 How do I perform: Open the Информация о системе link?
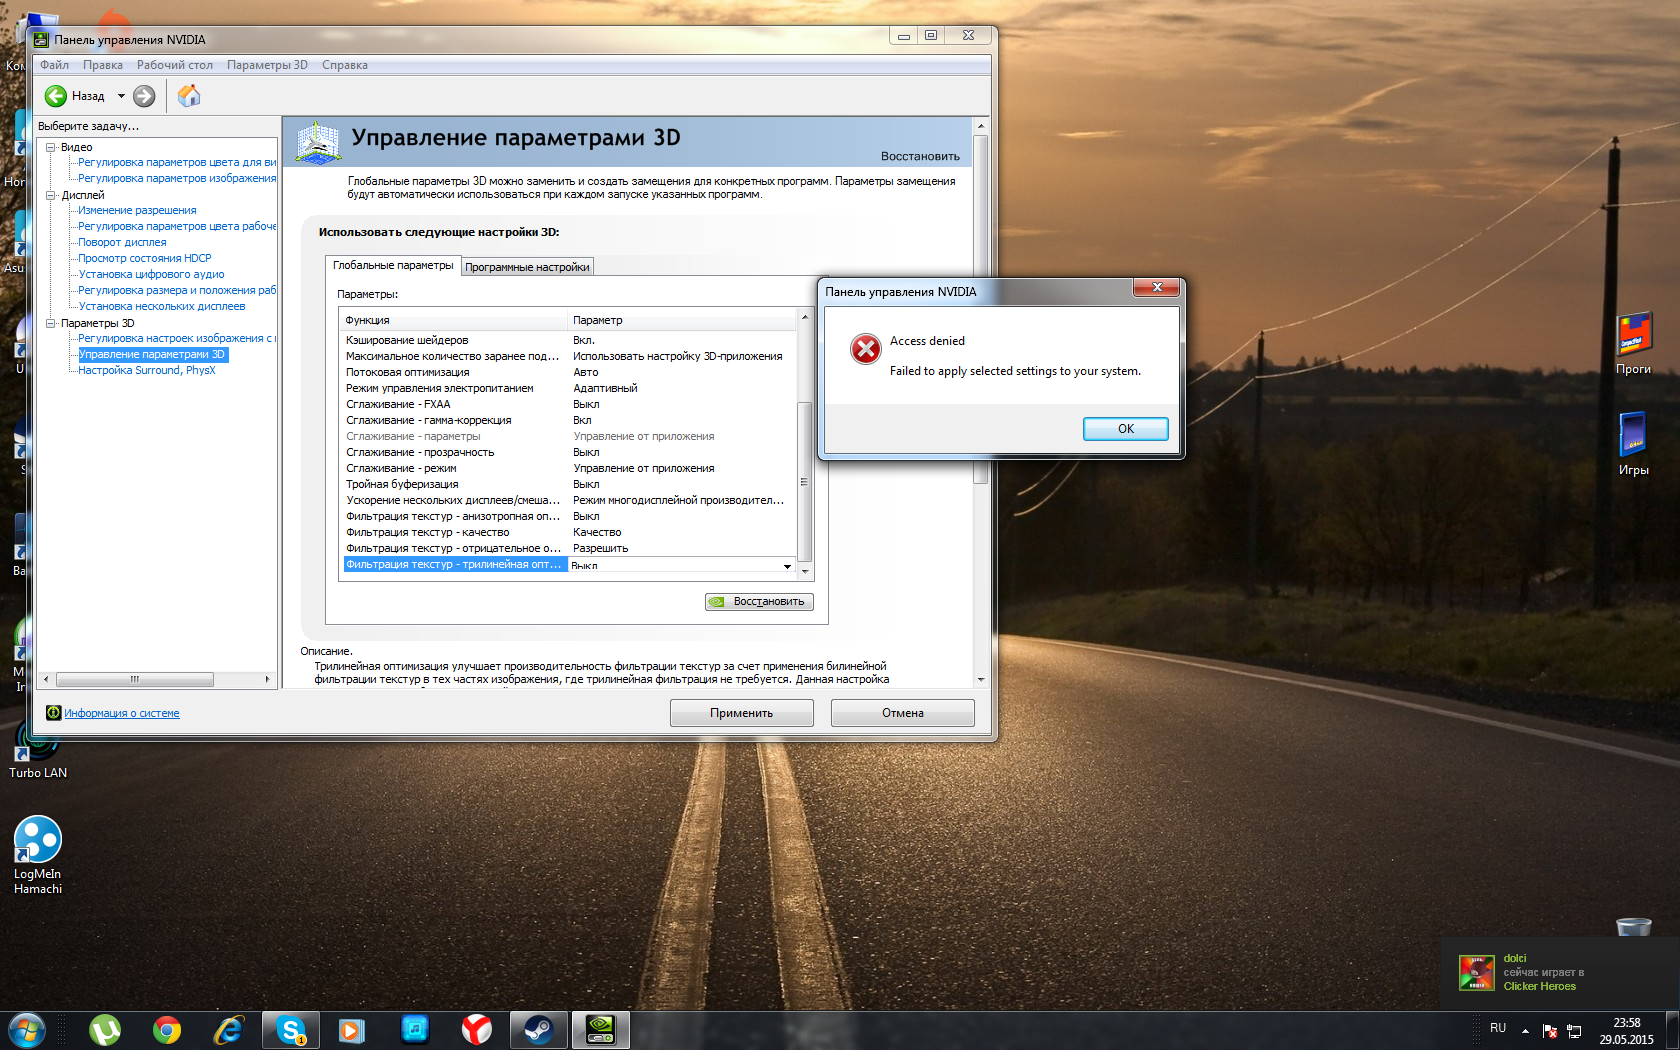(x=122, y=713)
